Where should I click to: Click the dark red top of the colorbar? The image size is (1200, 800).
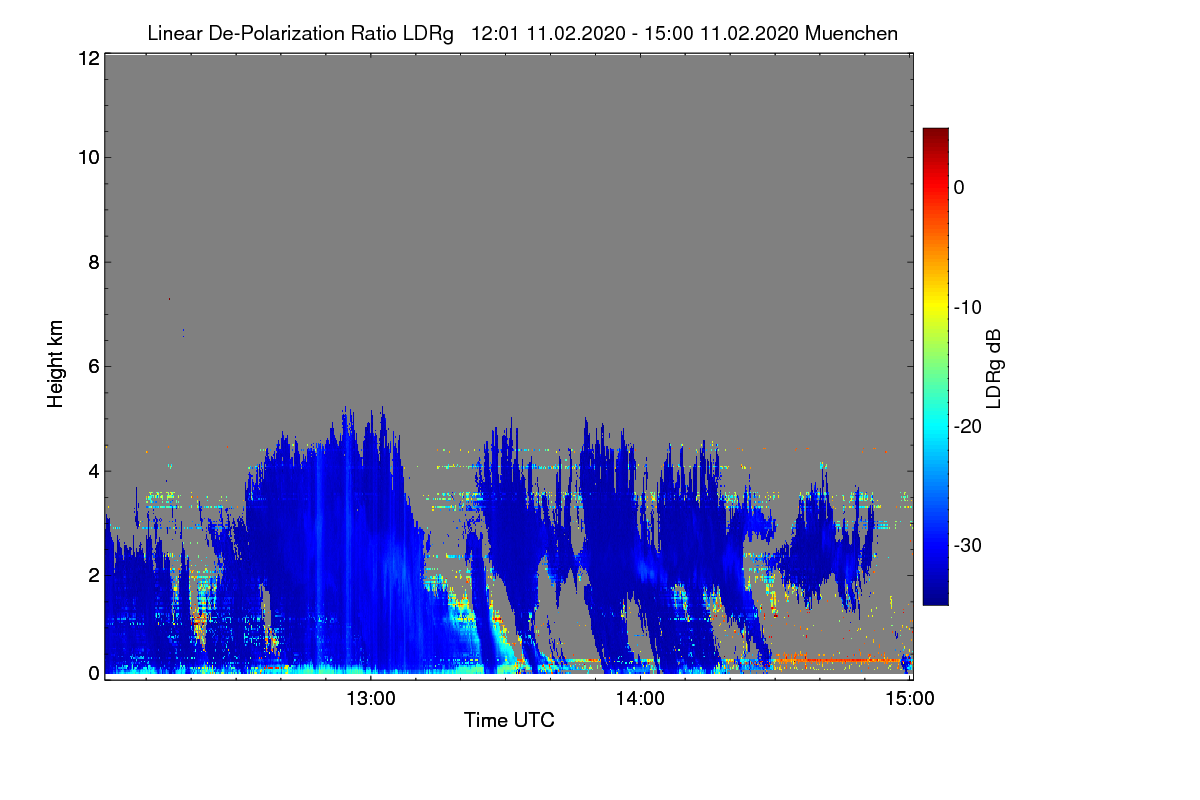click(935, 137)
